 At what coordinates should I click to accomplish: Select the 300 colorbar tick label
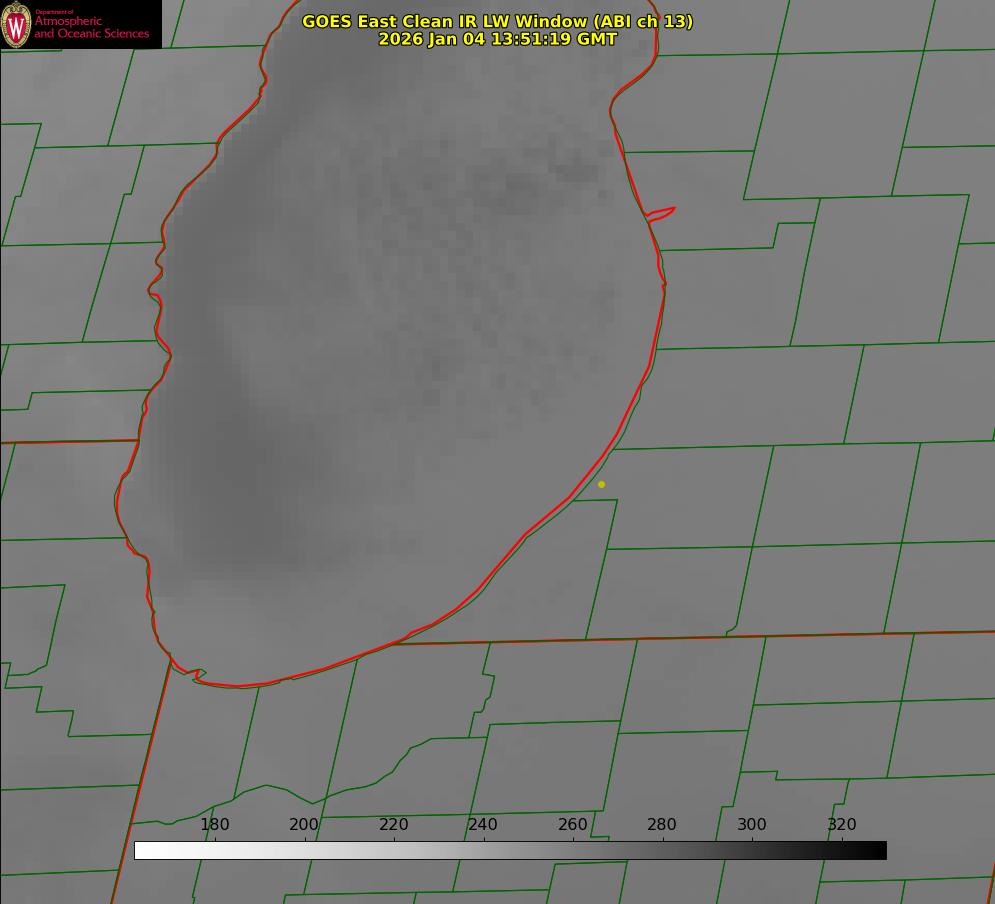[x=752, y=824]
